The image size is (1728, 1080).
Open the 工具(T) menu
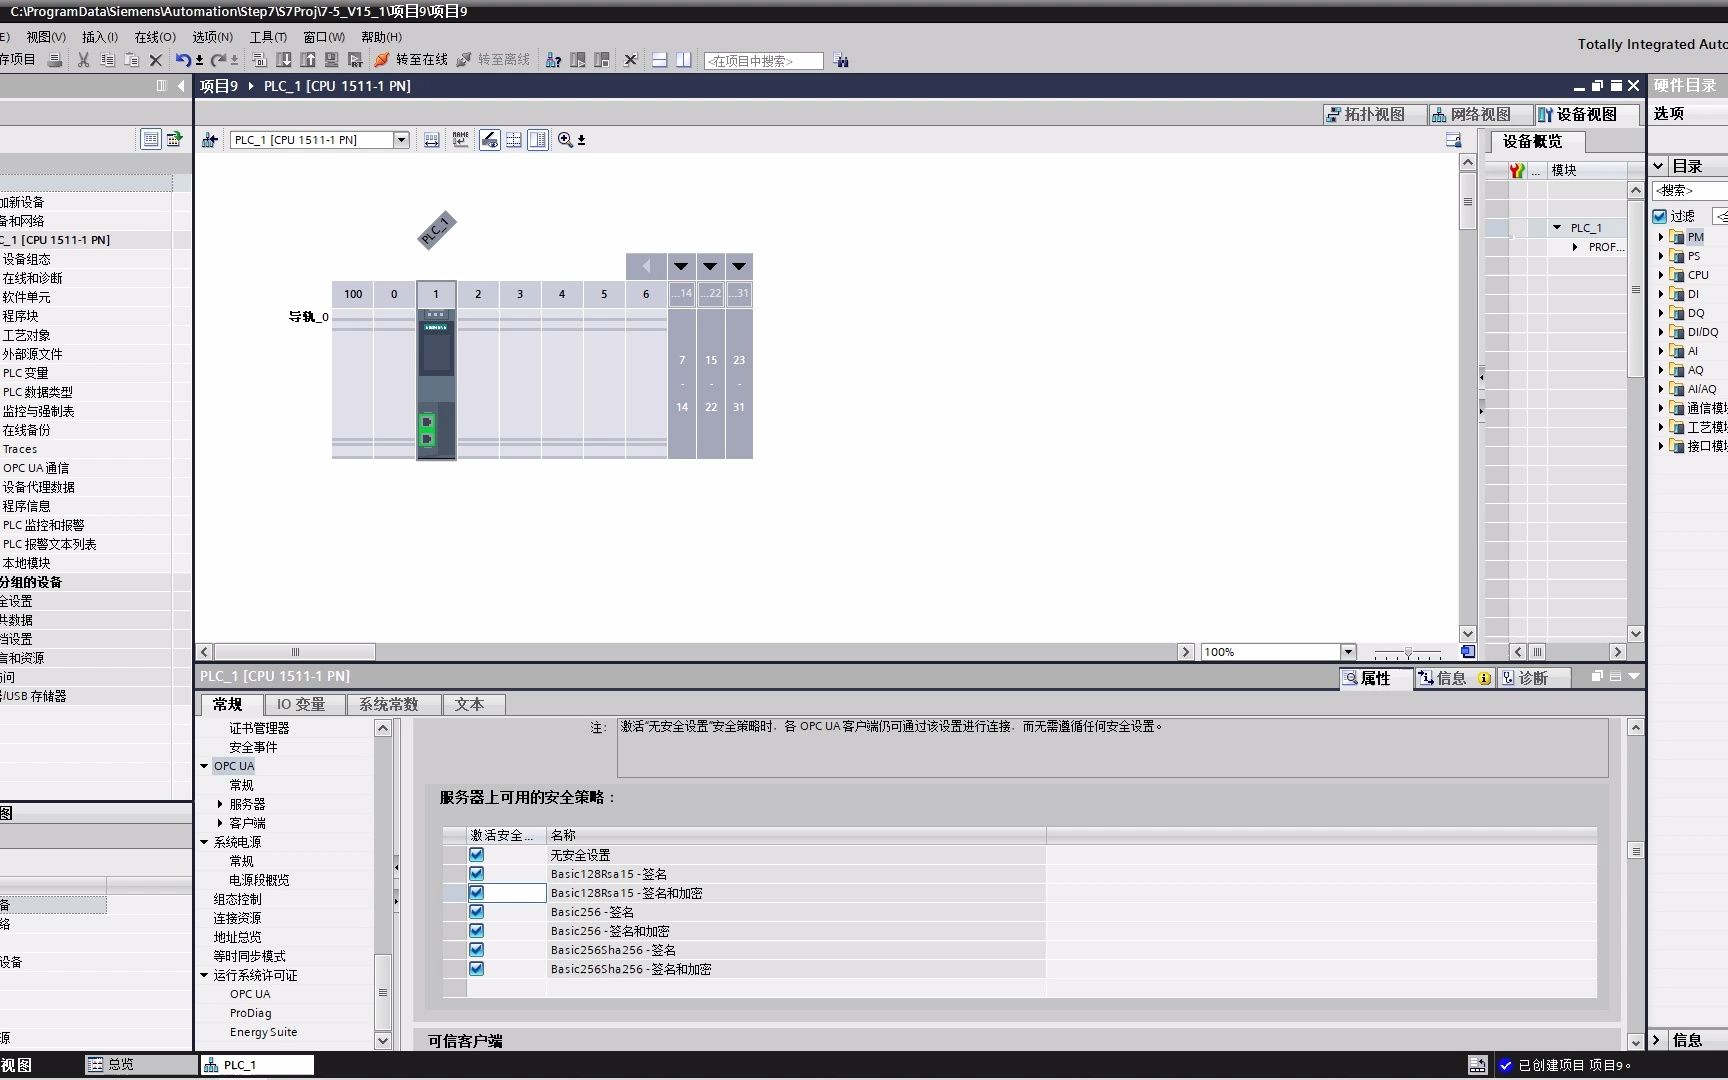(x=268, y=37)
